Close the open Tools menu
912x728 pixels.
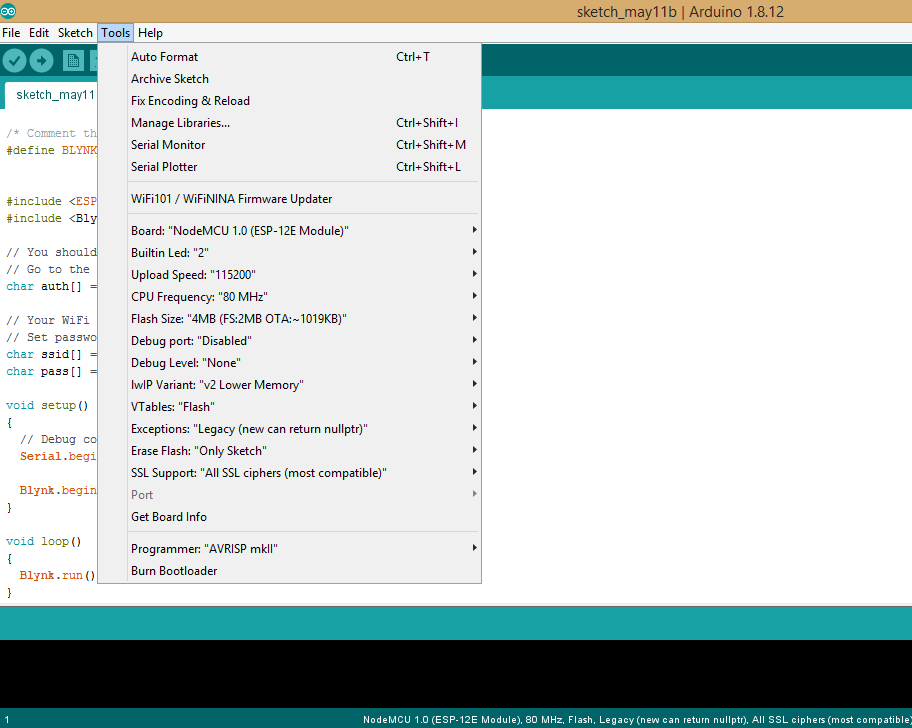116,33
